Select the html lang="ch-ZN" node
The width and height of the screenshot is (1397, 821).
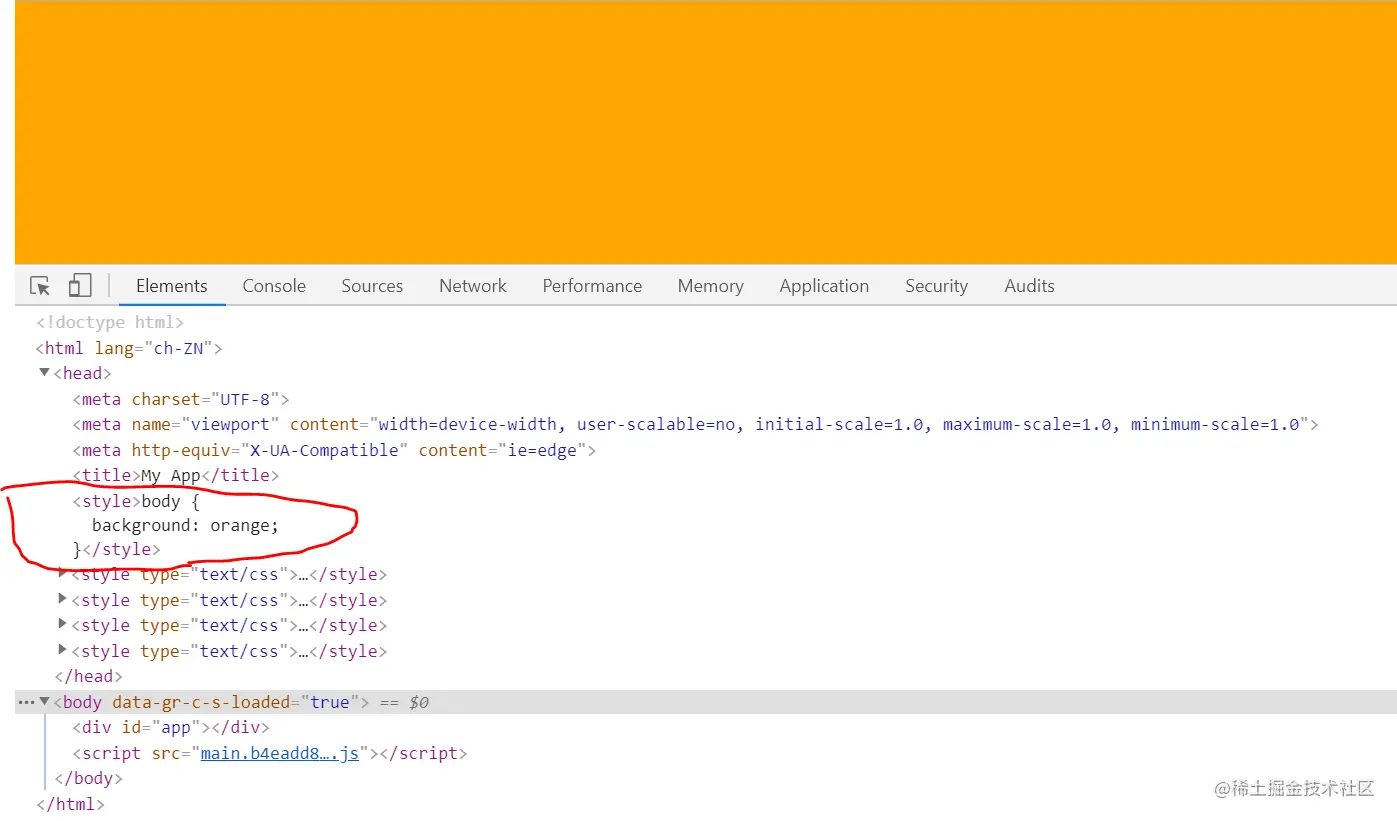click(x=129, y=348)
